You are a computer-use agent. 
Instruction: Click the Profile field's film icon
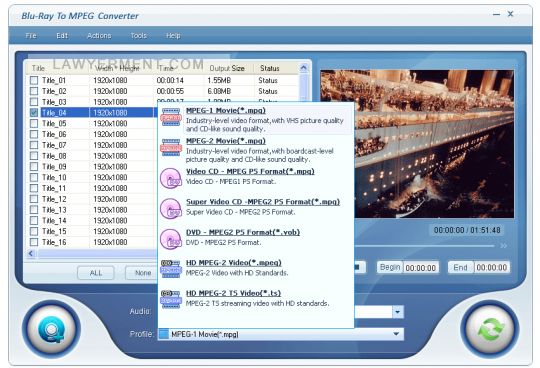164,334
